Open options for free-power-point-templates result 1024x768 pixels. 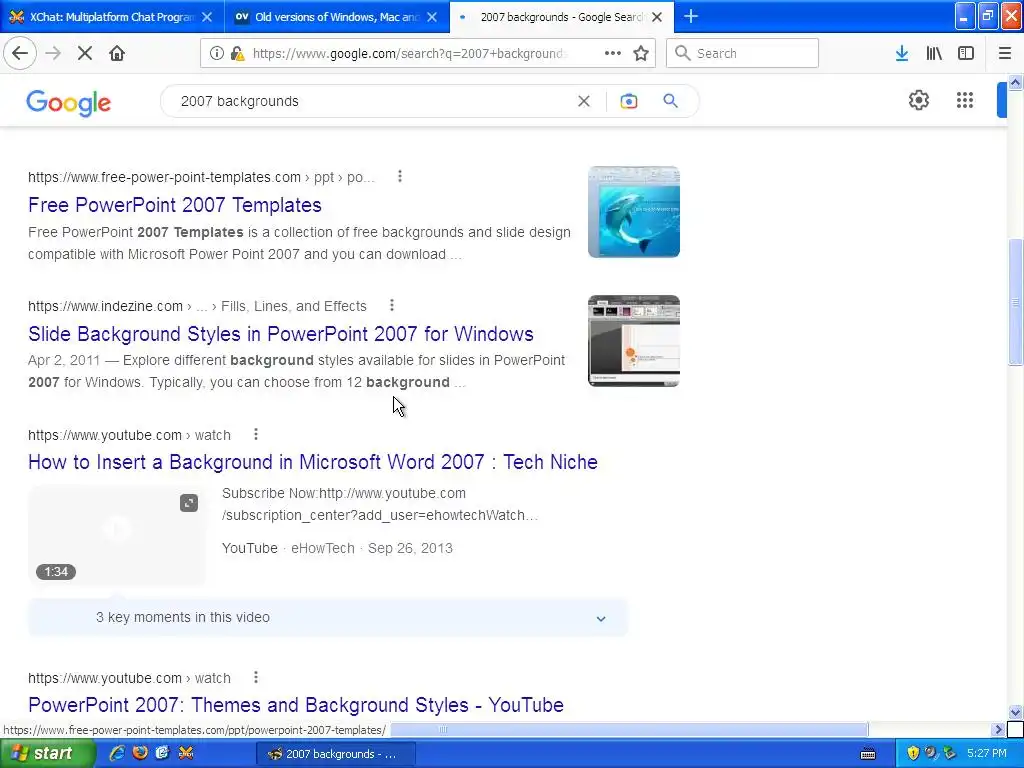[400, 176]
